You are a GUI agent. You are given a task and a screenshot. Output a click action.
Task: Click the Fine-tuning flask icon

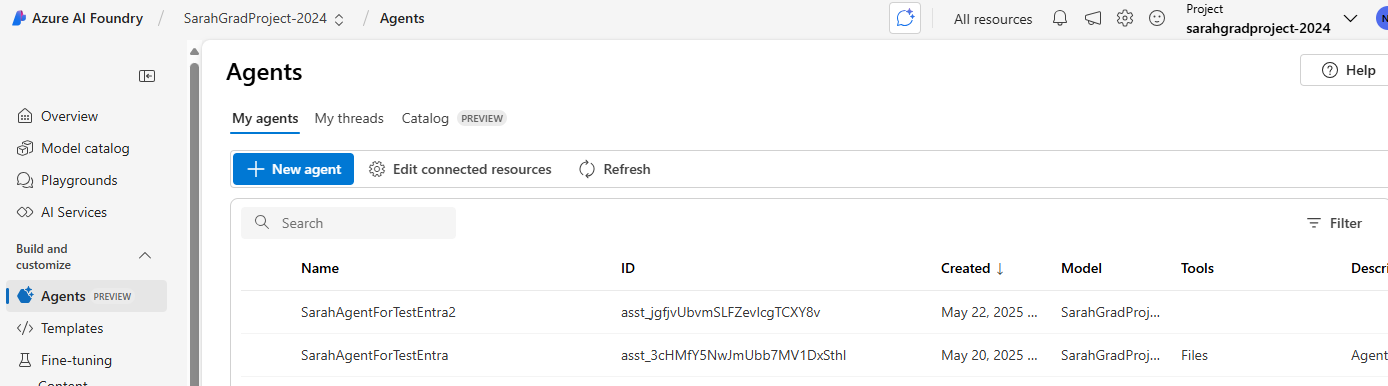25,360
